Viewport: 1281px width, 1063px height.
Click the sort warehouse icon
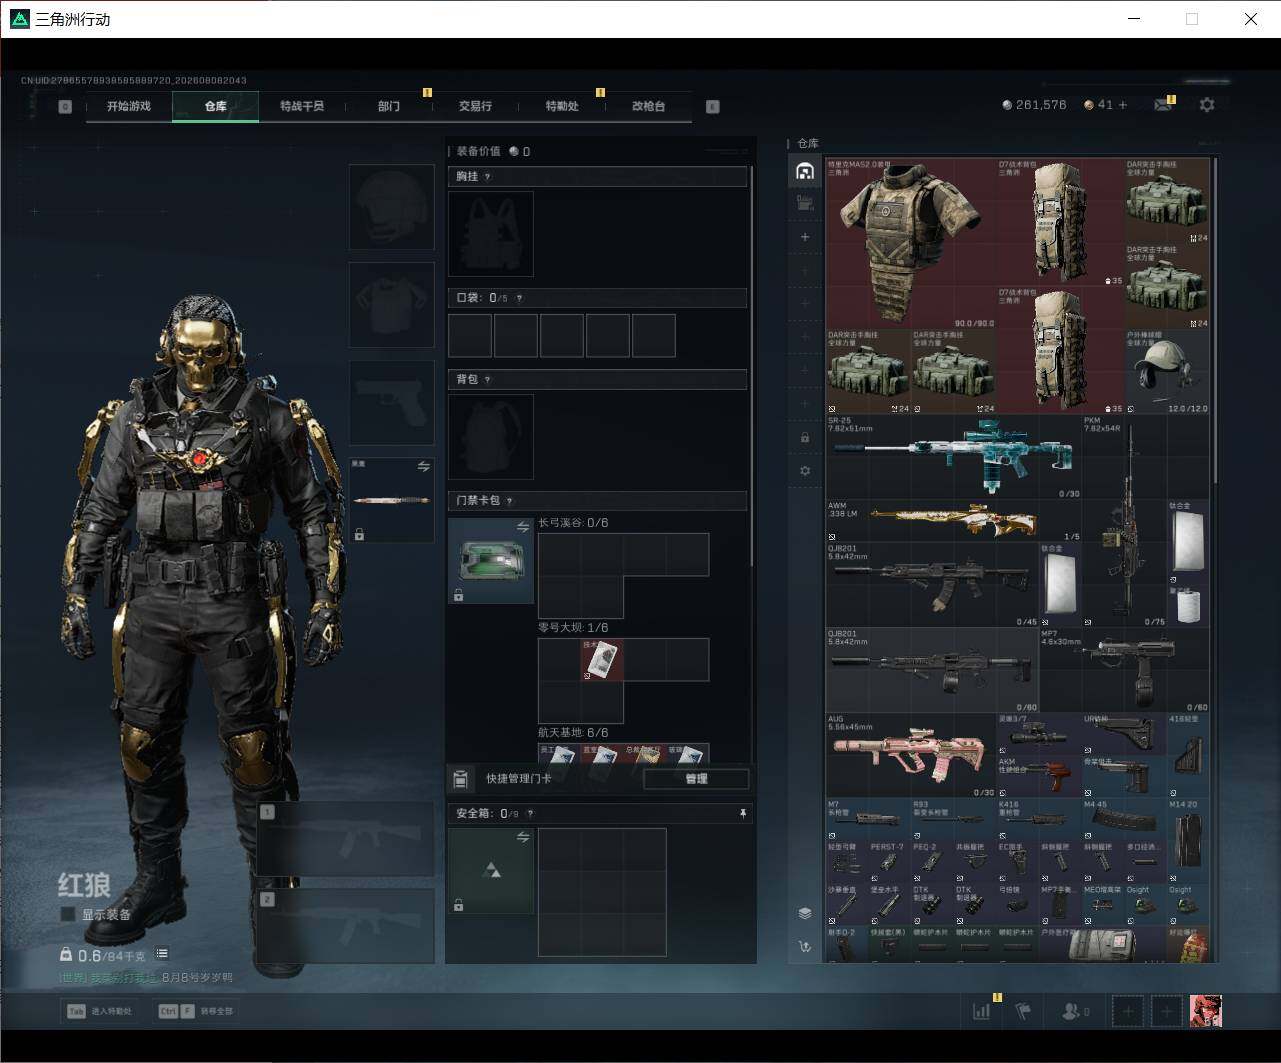(805, 946)
